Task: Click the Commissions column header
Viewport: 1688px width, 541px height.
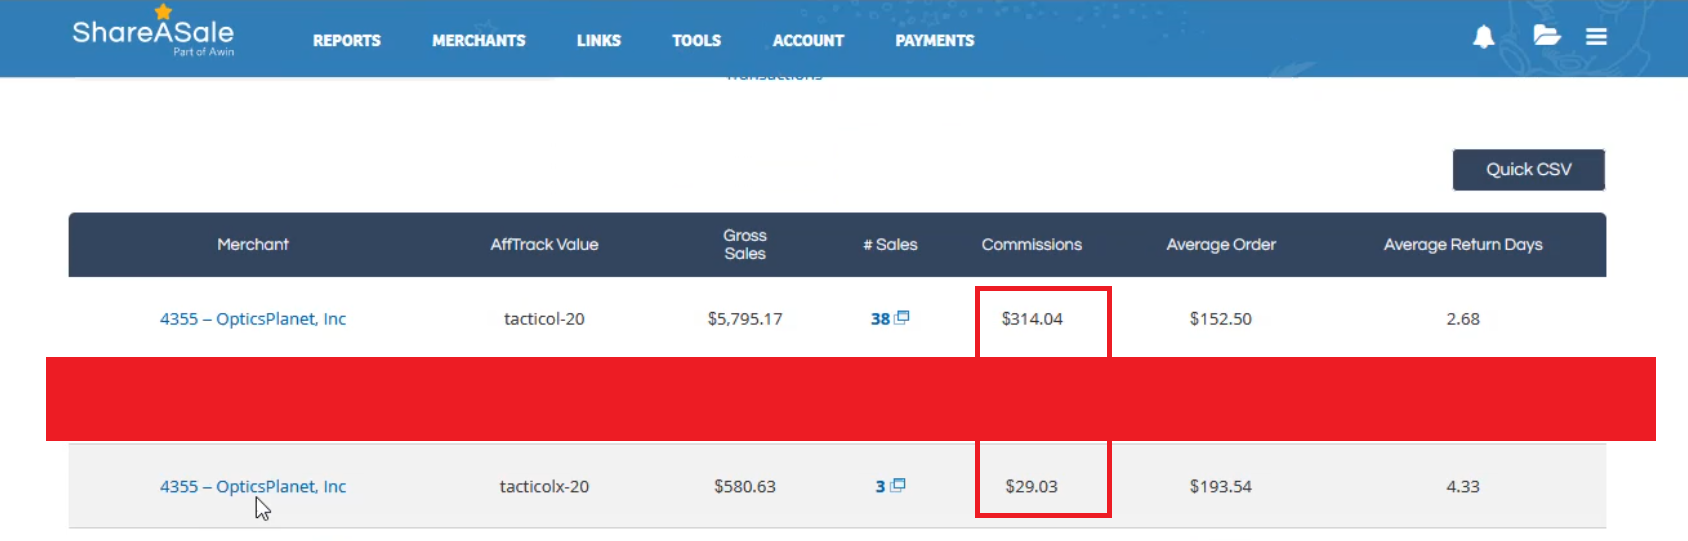Action: pos(1031,244)
